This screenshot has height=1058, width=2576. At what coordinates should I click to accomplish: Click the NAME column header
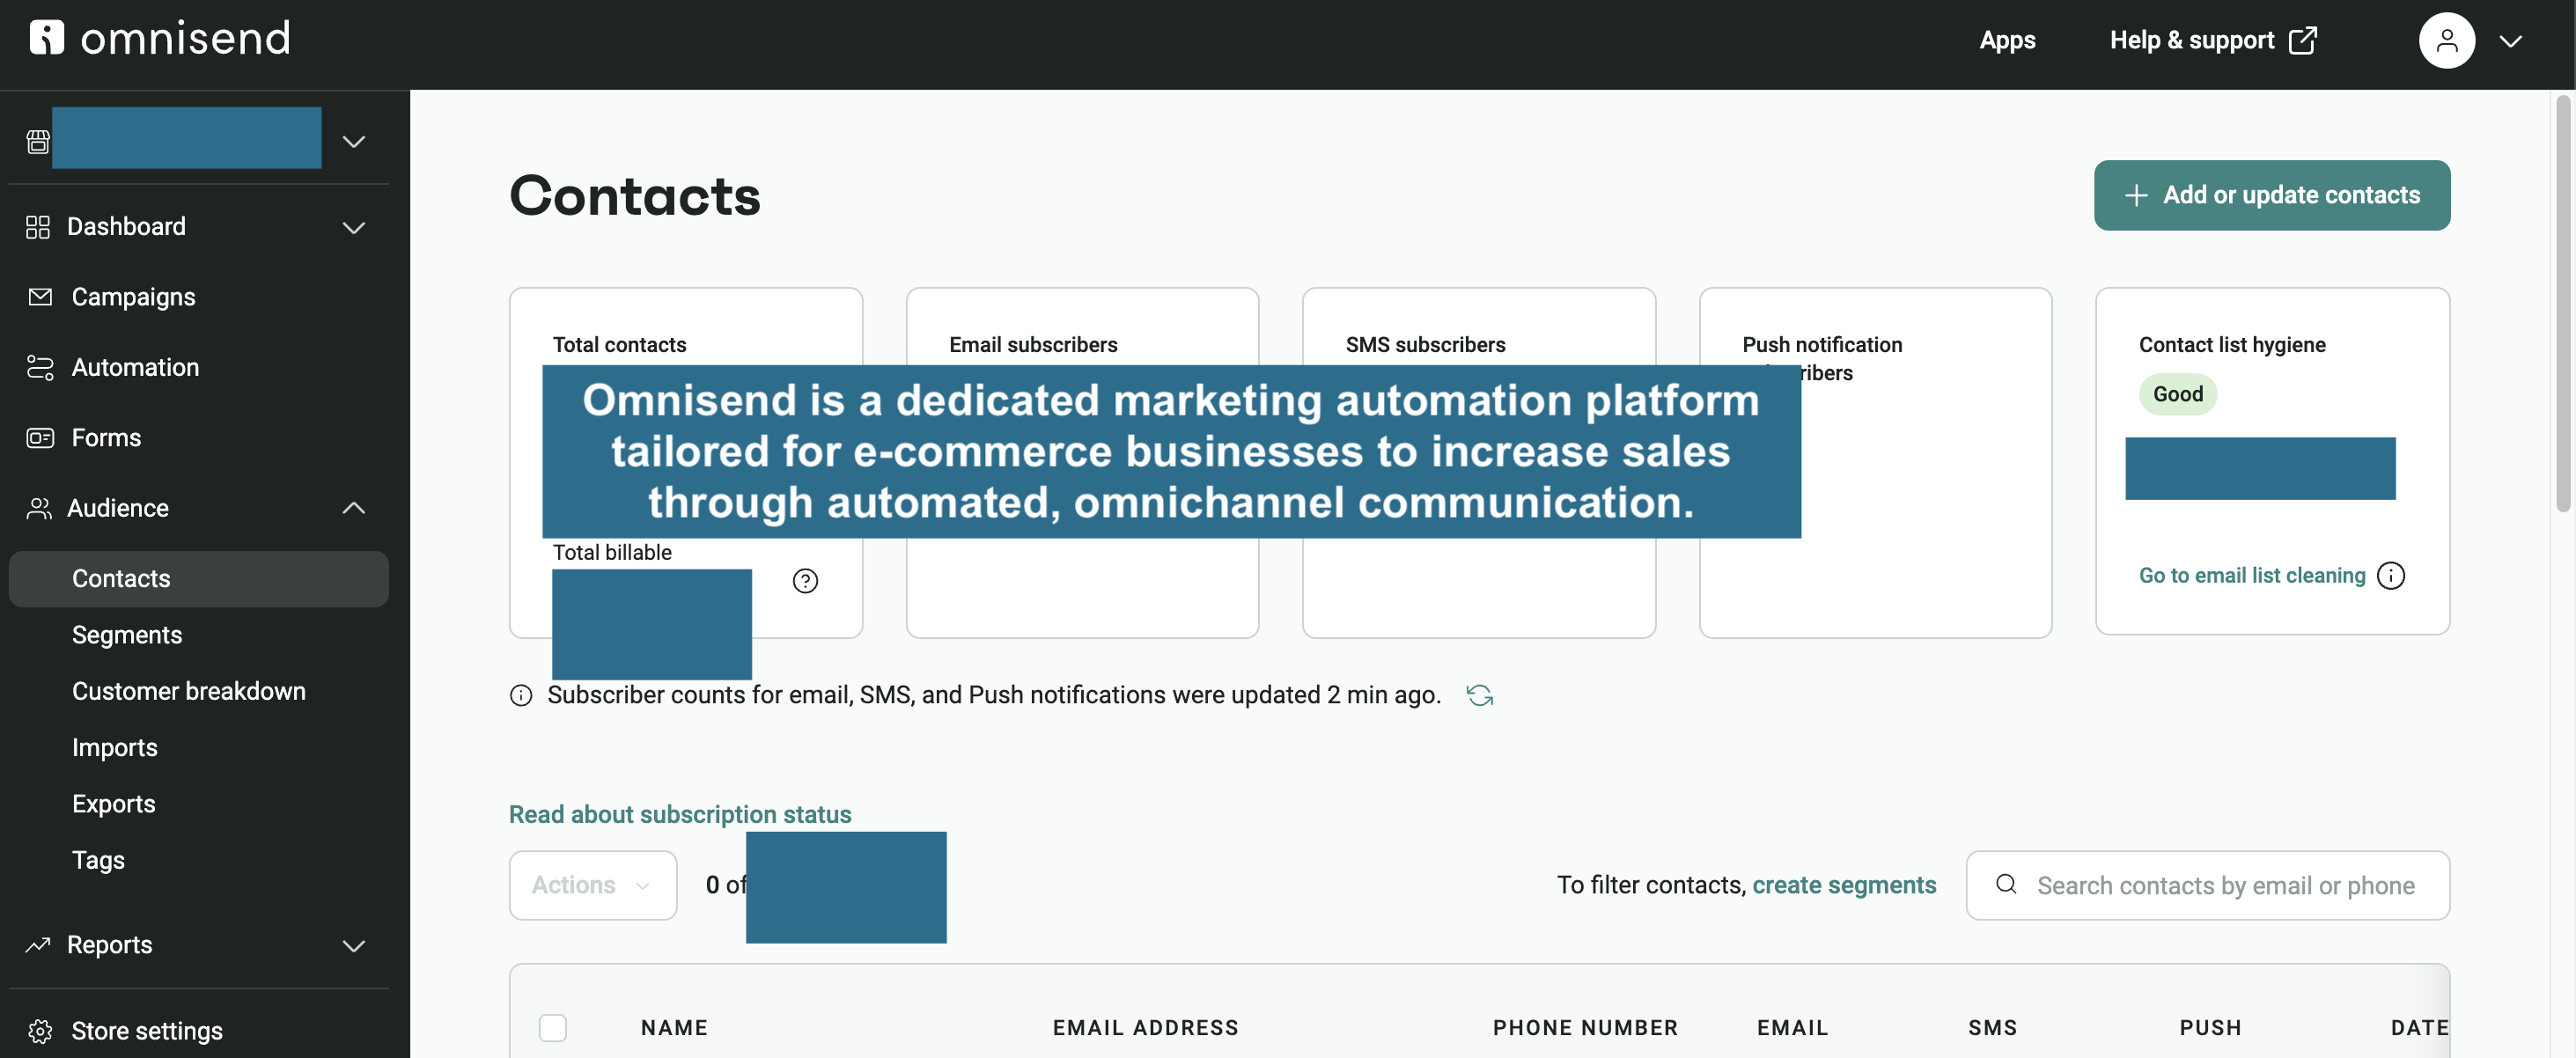tap(674, 1028)
